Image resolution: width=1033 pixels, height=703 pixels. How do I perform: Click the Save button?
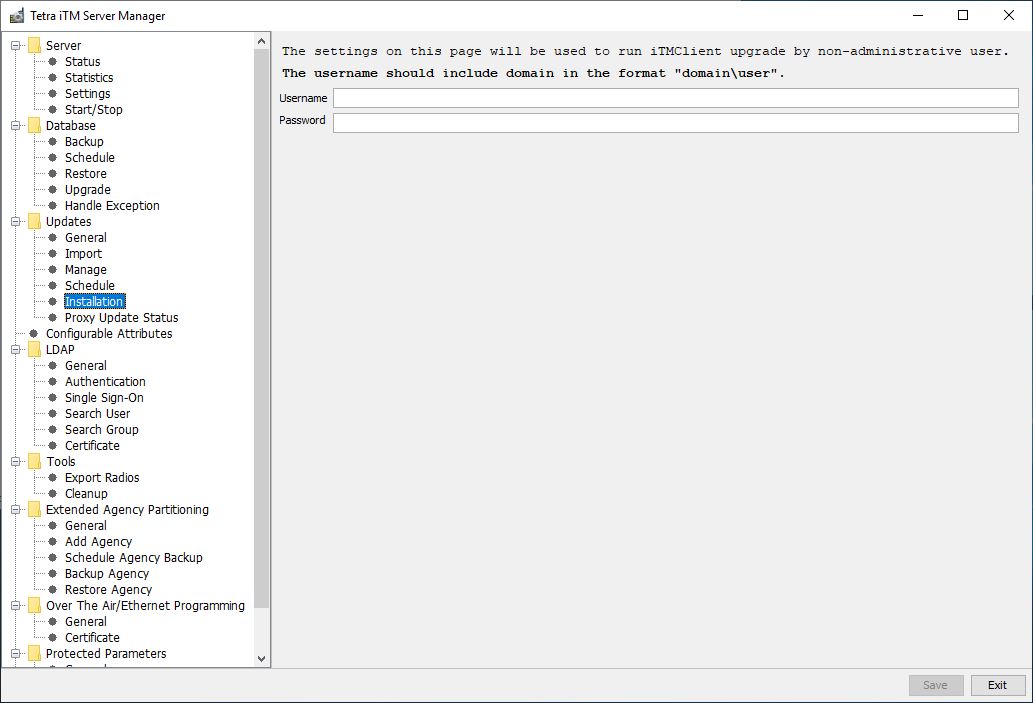pyautogui.click(x=935, y=685)
